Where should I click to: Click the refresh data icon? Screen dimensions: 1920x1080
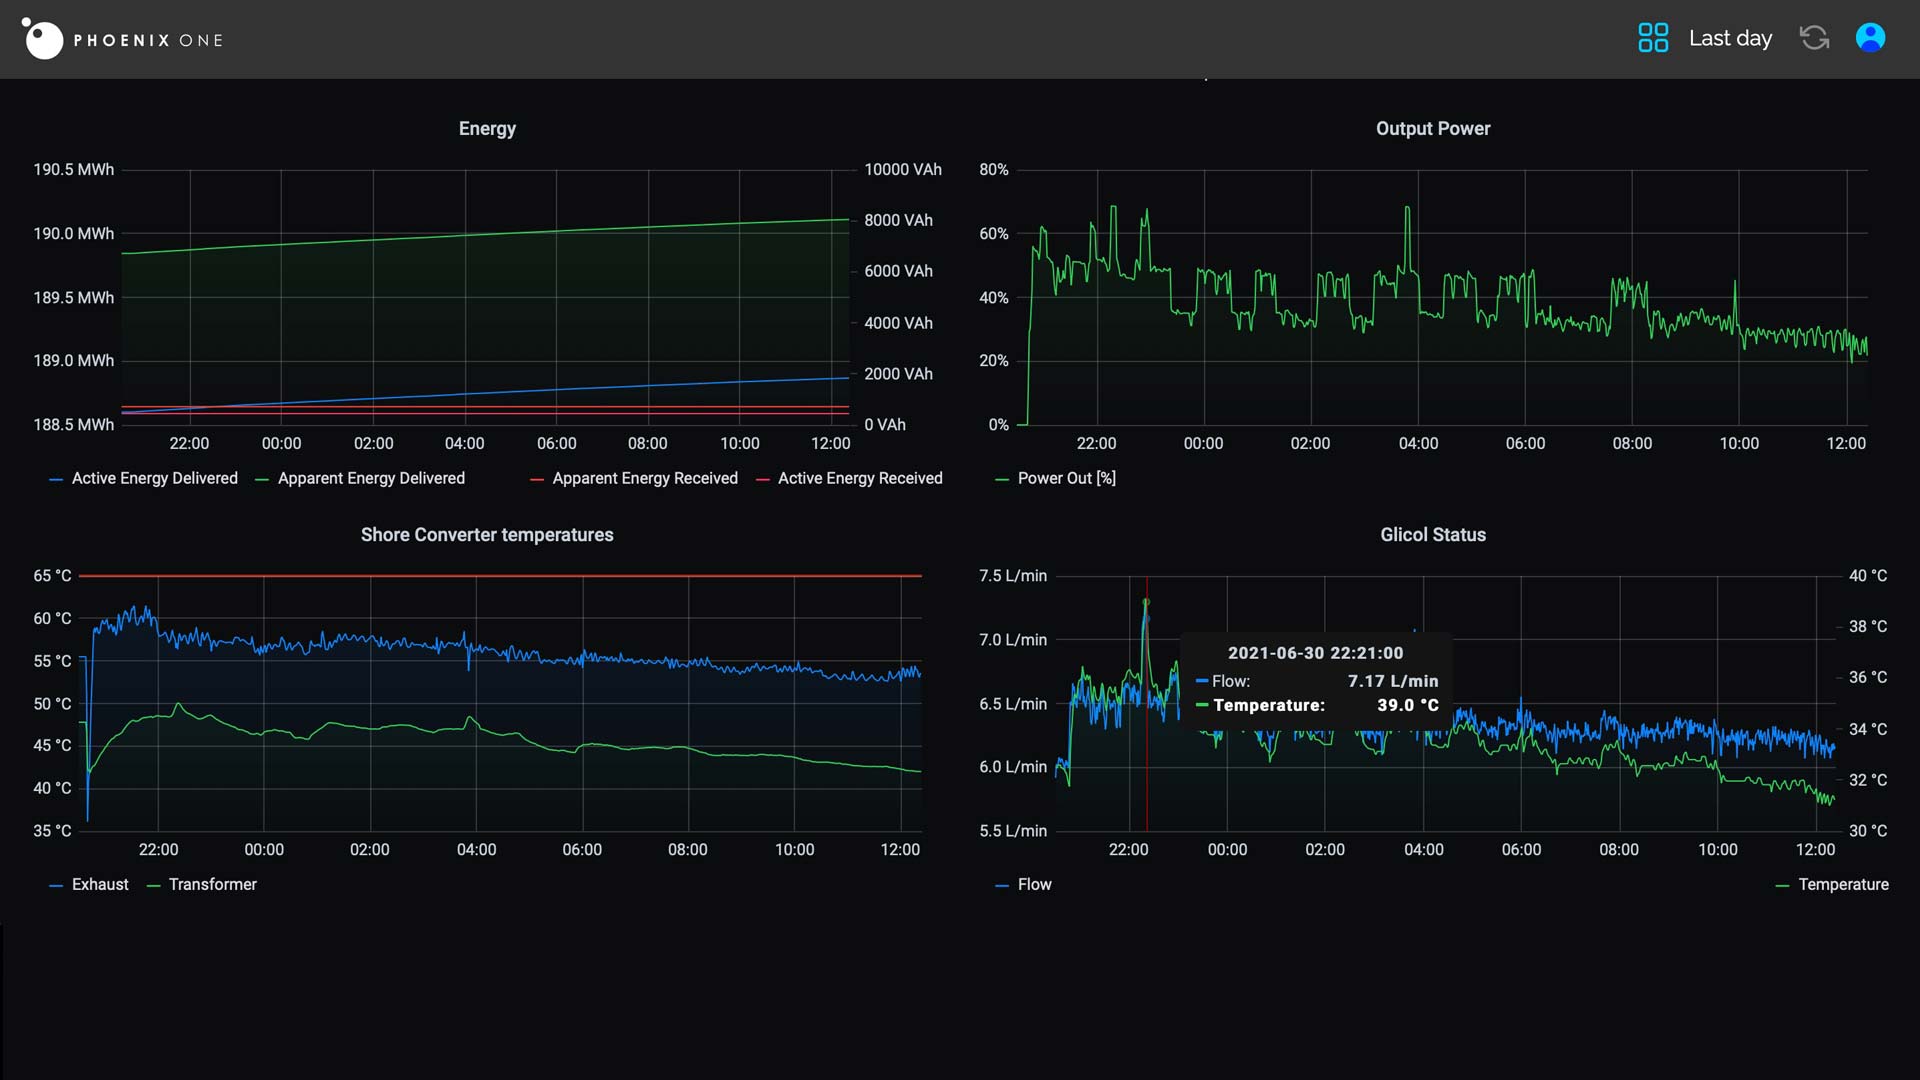(1814, 38)
